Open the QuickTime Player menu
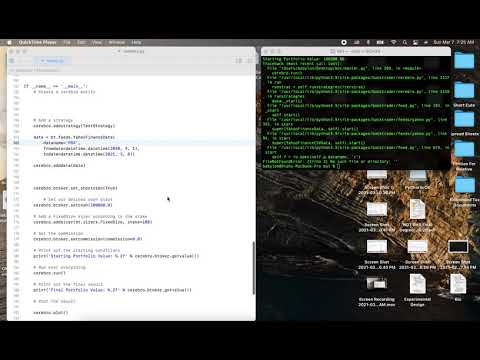The image size is (480, 360). point(37,42)
